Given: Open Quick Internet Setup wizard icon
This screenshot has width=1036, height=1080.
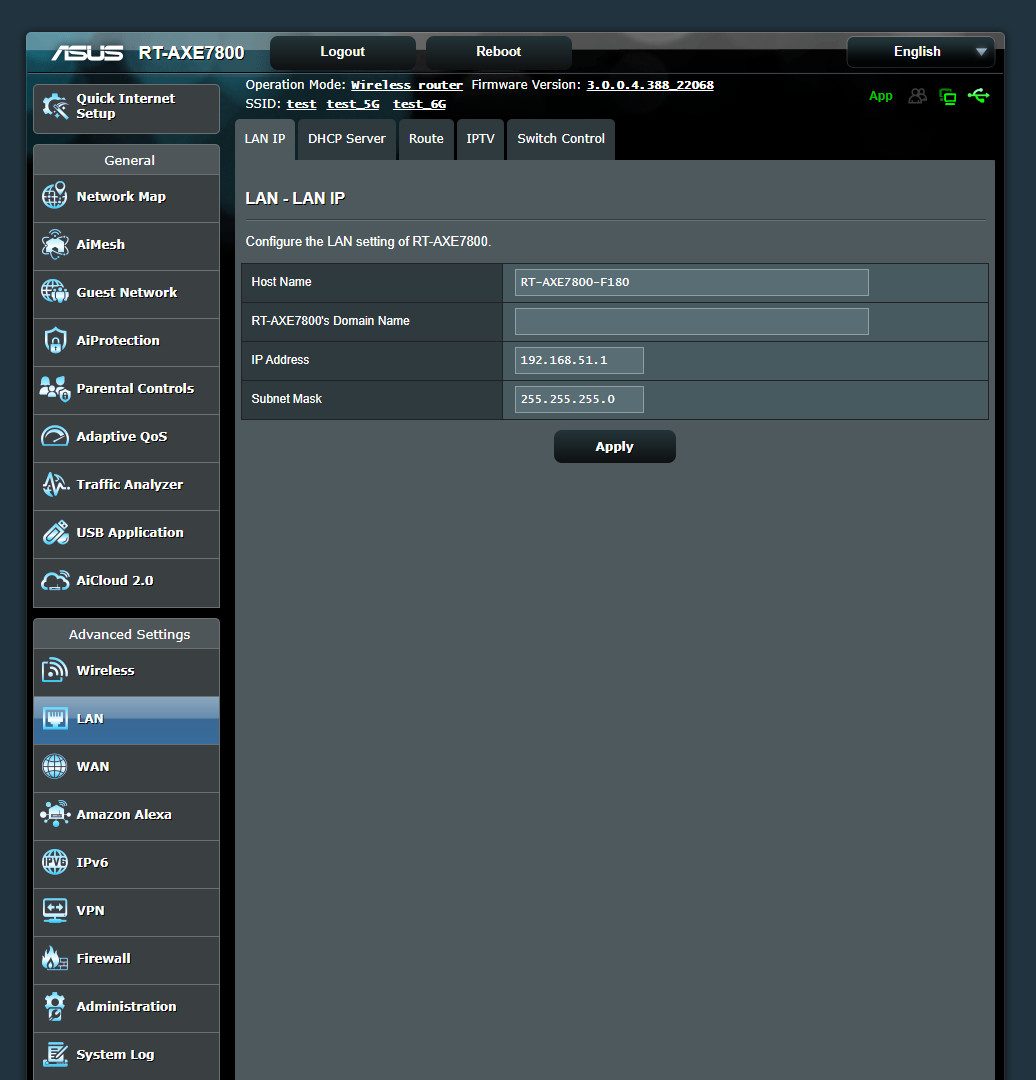Looking at the screenshot, I should 55,106.
